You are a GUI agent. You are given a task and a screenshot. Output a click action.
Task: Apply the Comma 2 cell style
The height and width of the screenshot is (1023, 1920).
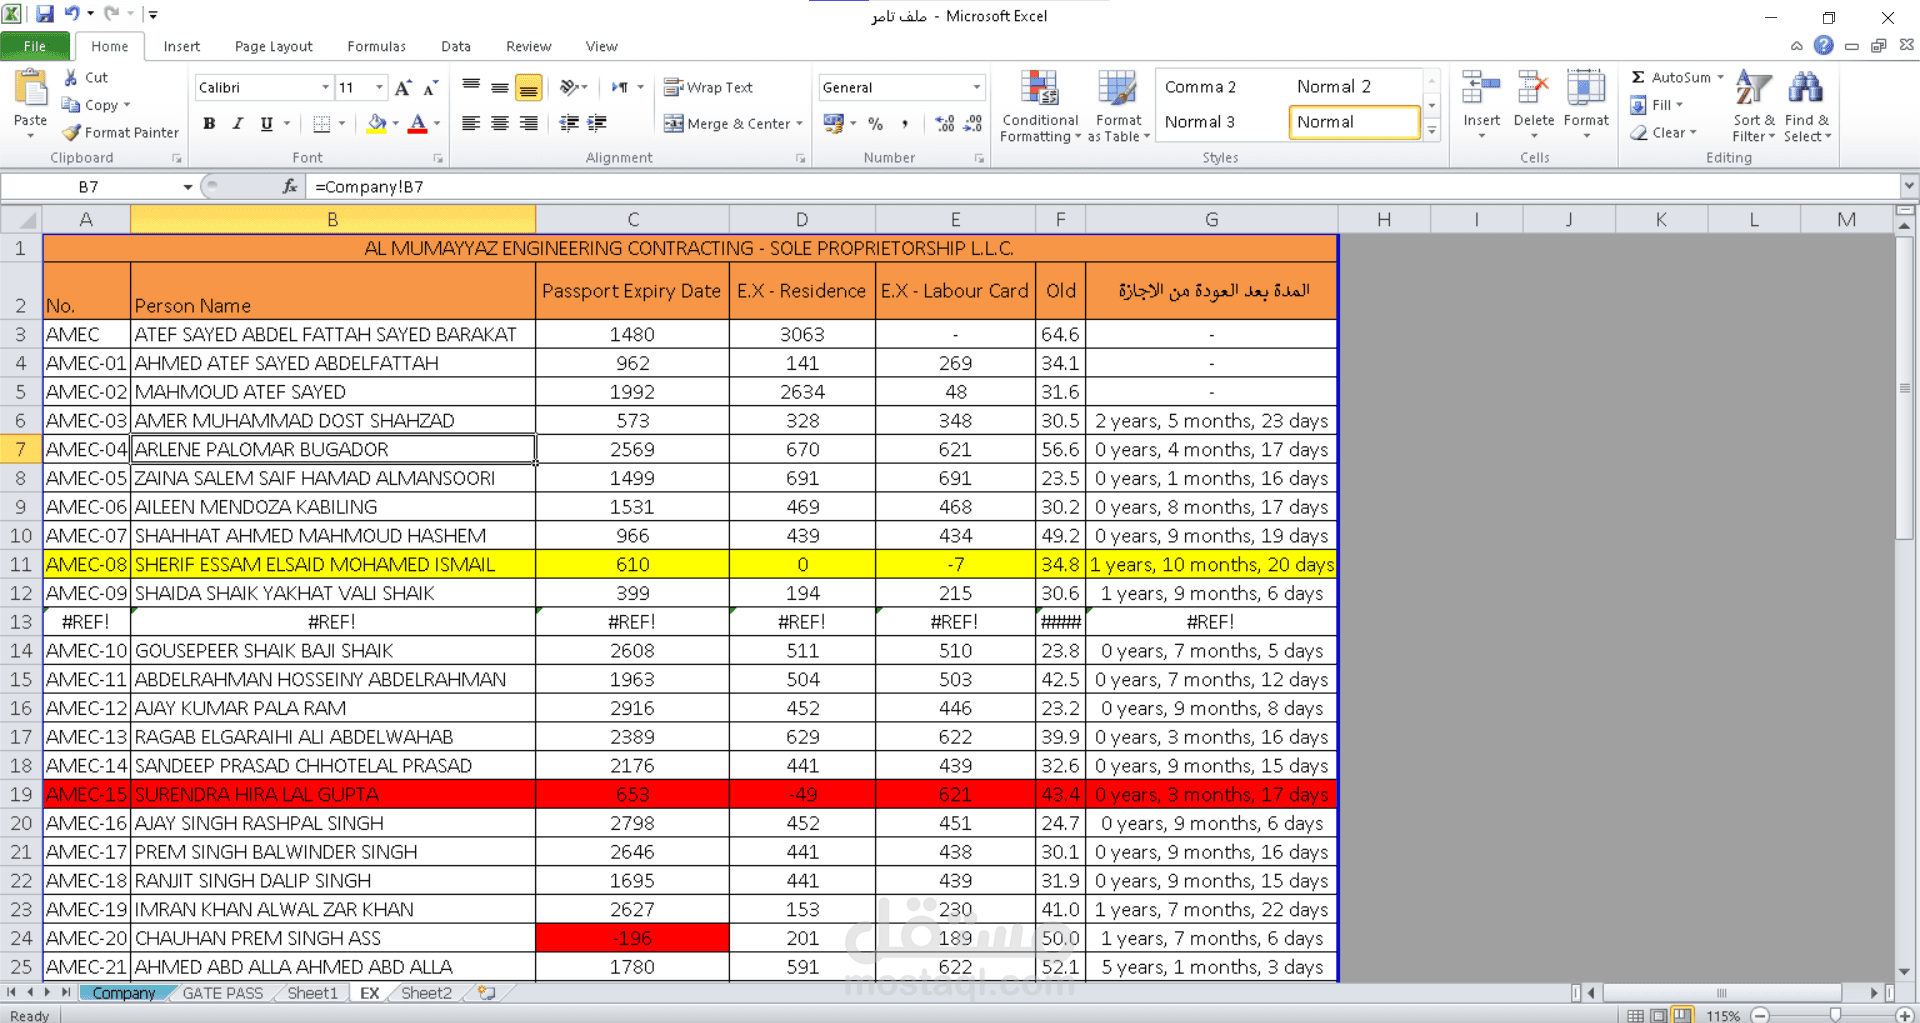(x=1200, y=87)
